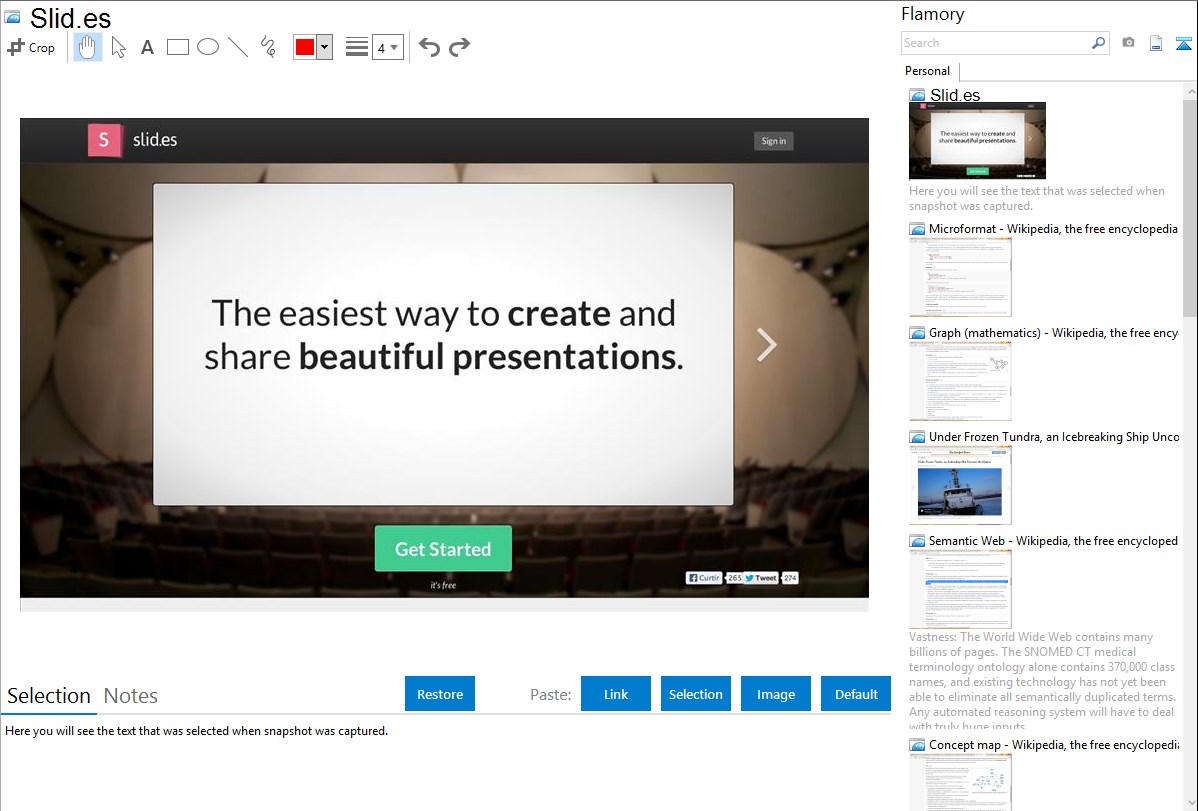Open the Under Frozen Tundra snapshot thumbnail
Image resolution: width=1198 pixels, height=811 pixels.
click(x=960, y=485)
